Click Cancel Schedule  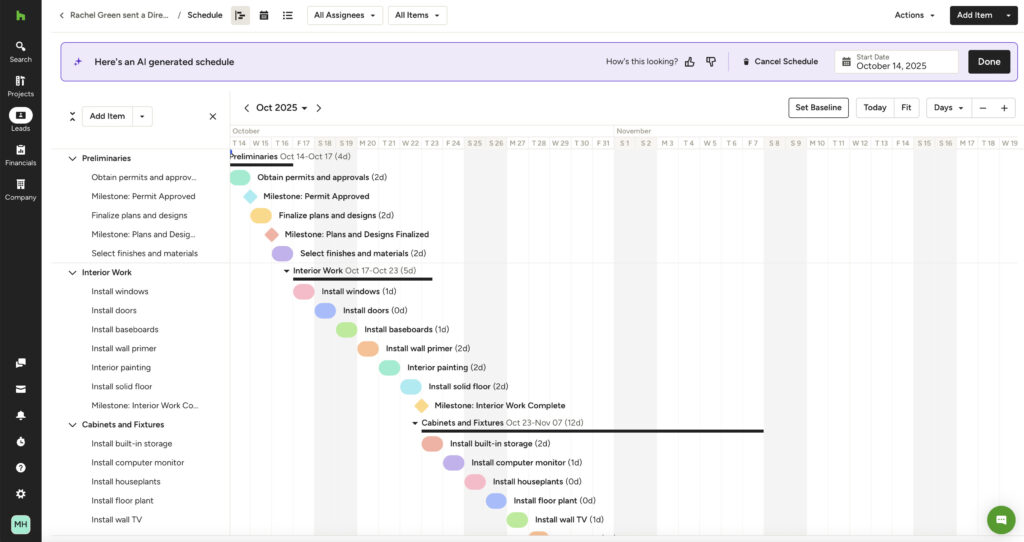pos(780,62)
